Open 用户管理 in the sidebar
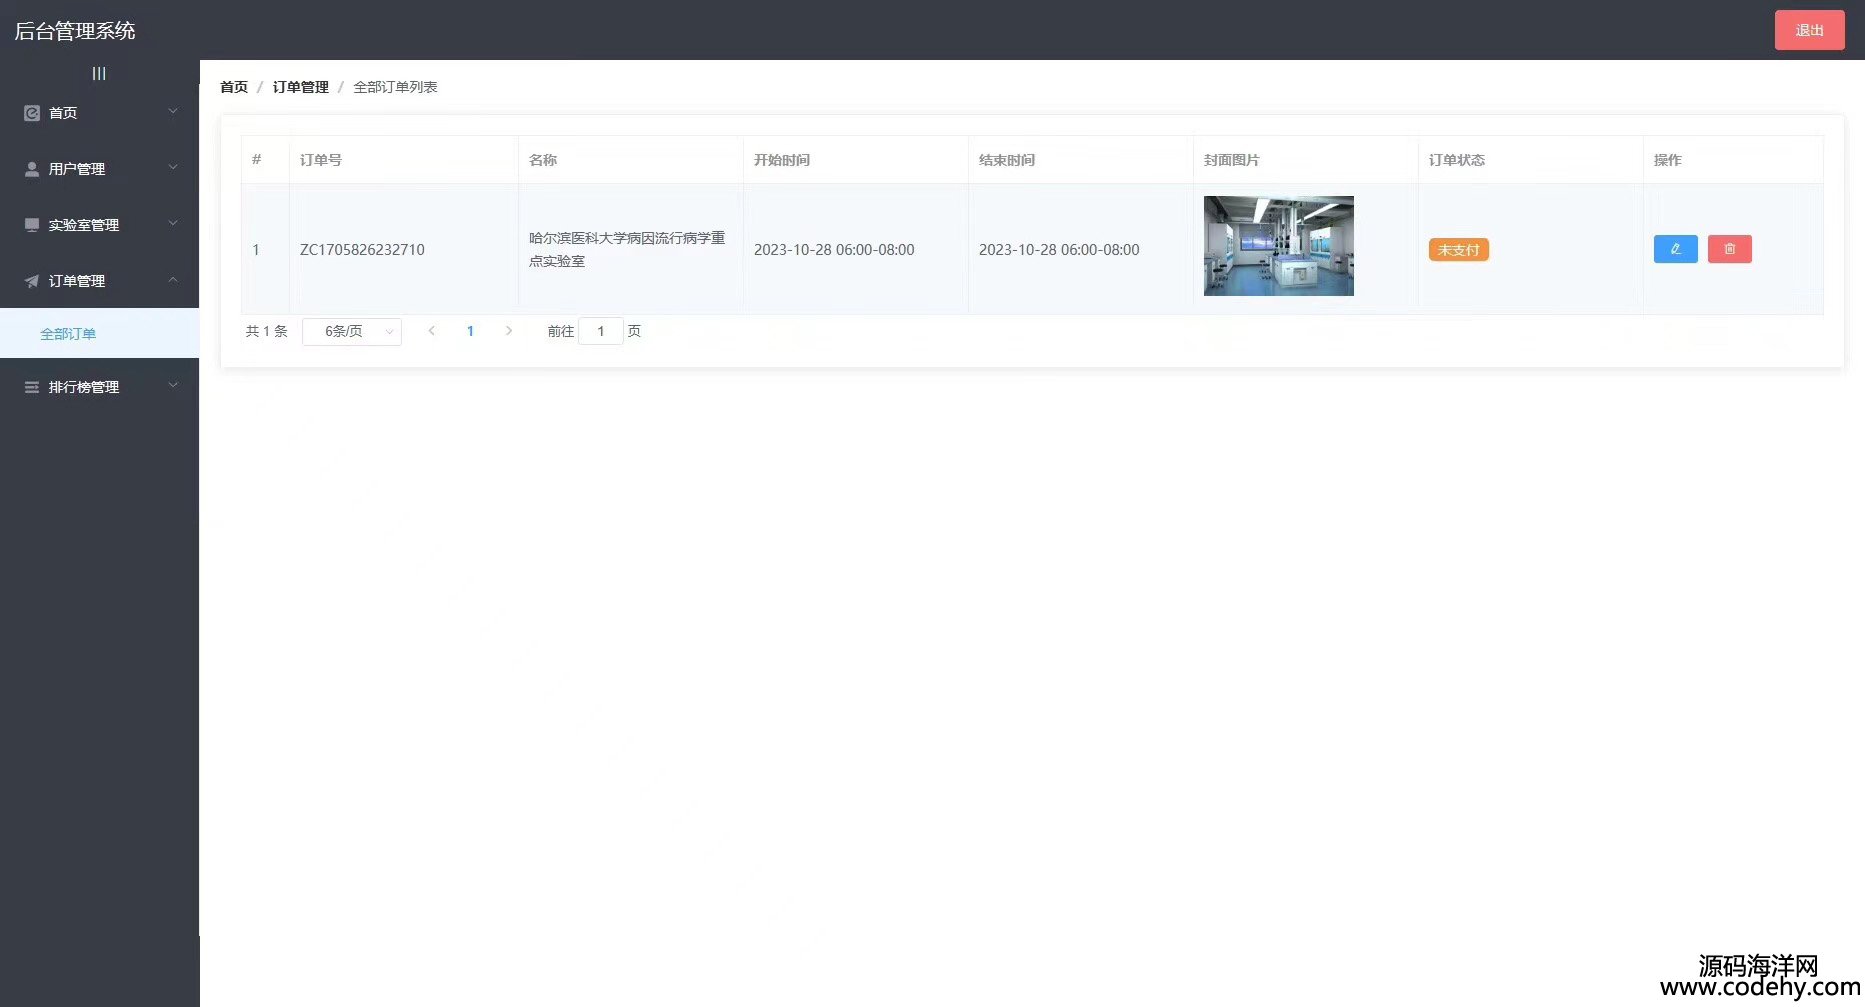 coord(100,169)
